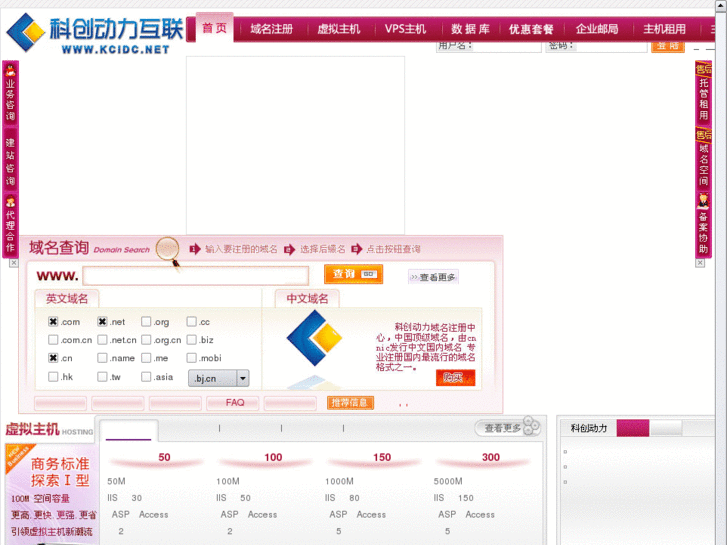Click the www domain name input field

point(196,276)
